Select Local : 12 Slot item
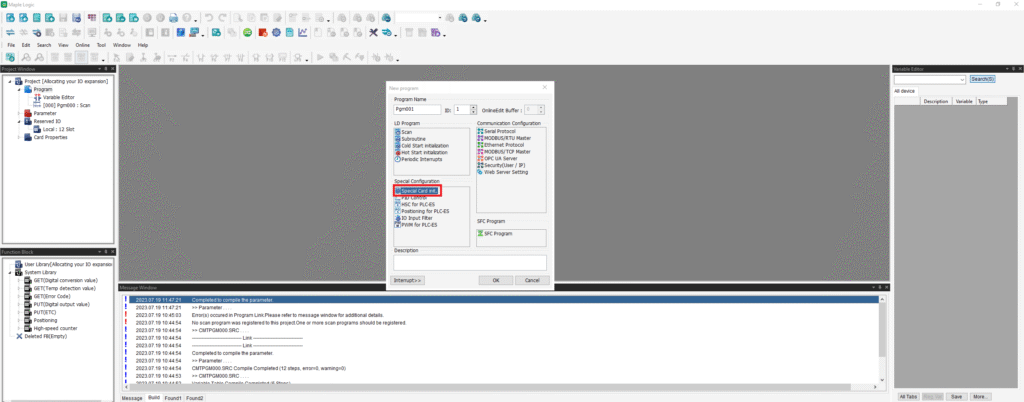The image size is (1024, 402). tap(54, 129)
